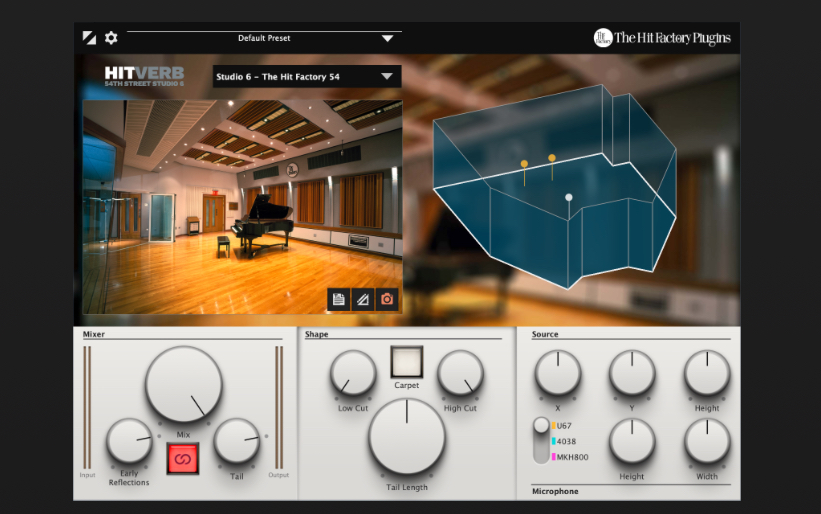Click the resize window icon in top bar

click(x=90, y=38)
